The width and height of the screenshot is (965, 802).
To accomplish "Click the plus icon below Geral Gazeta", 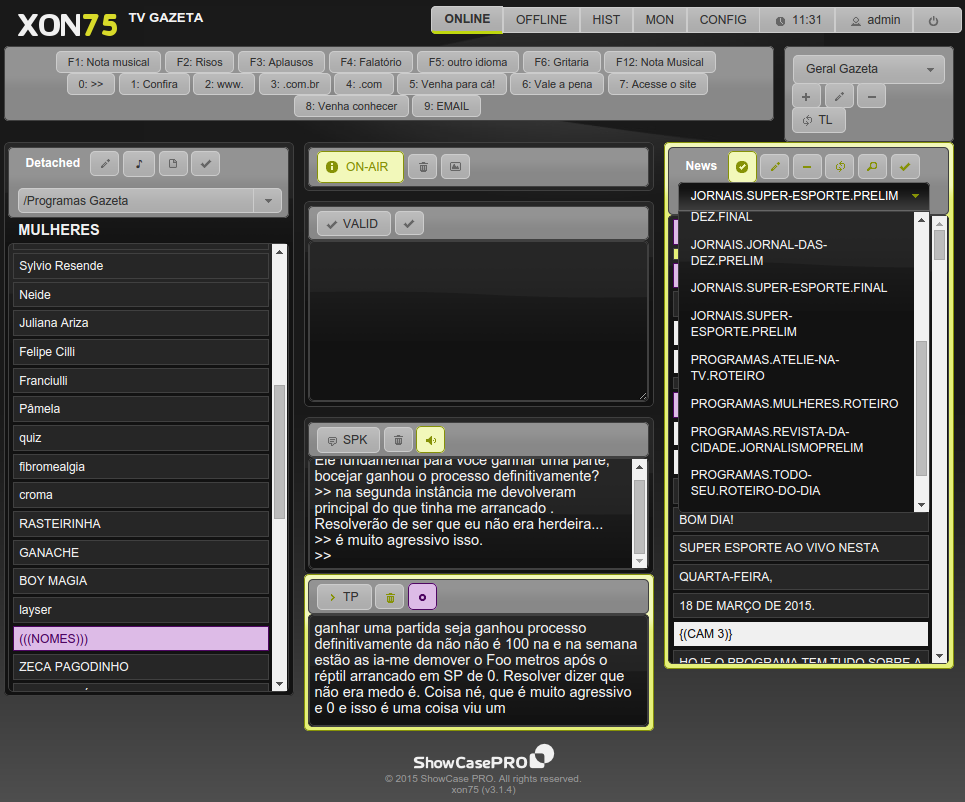I will [806, 97].
